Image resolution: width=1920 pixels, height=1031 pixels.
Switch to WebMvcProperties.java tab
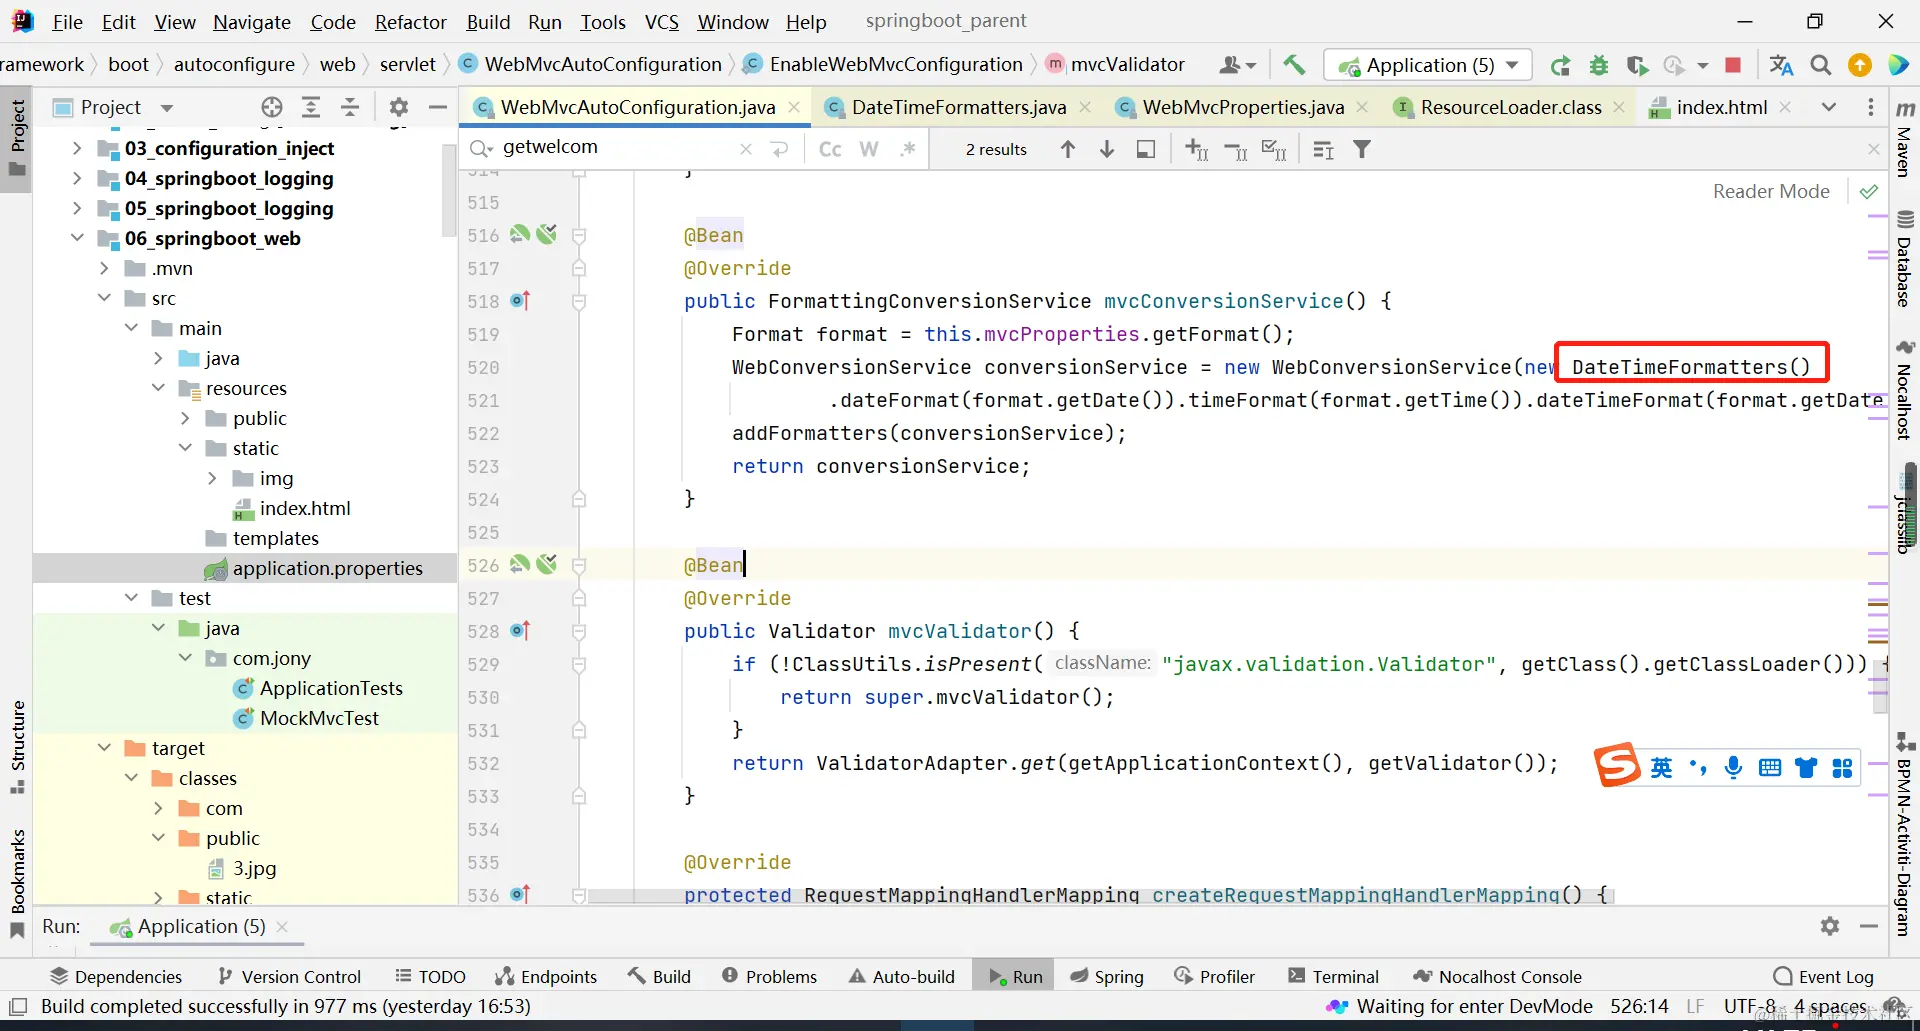(1243, 107)
